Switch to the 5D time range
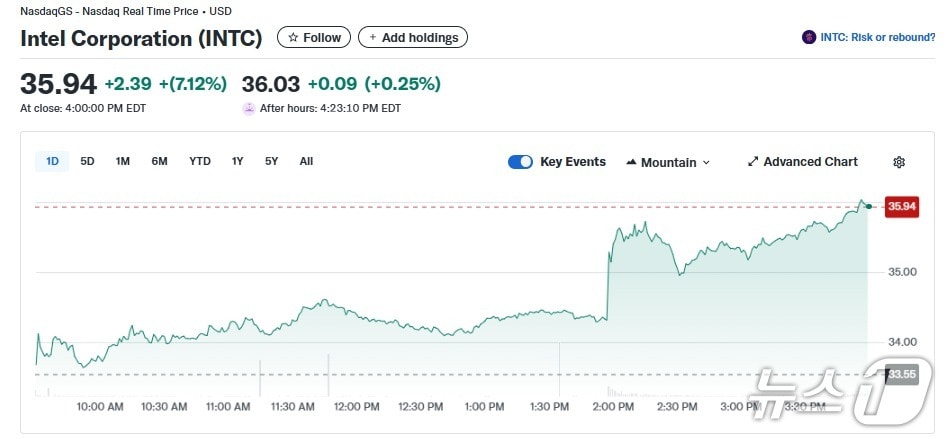This screenshot has width=946, height=439. click(x=87, y=161)
